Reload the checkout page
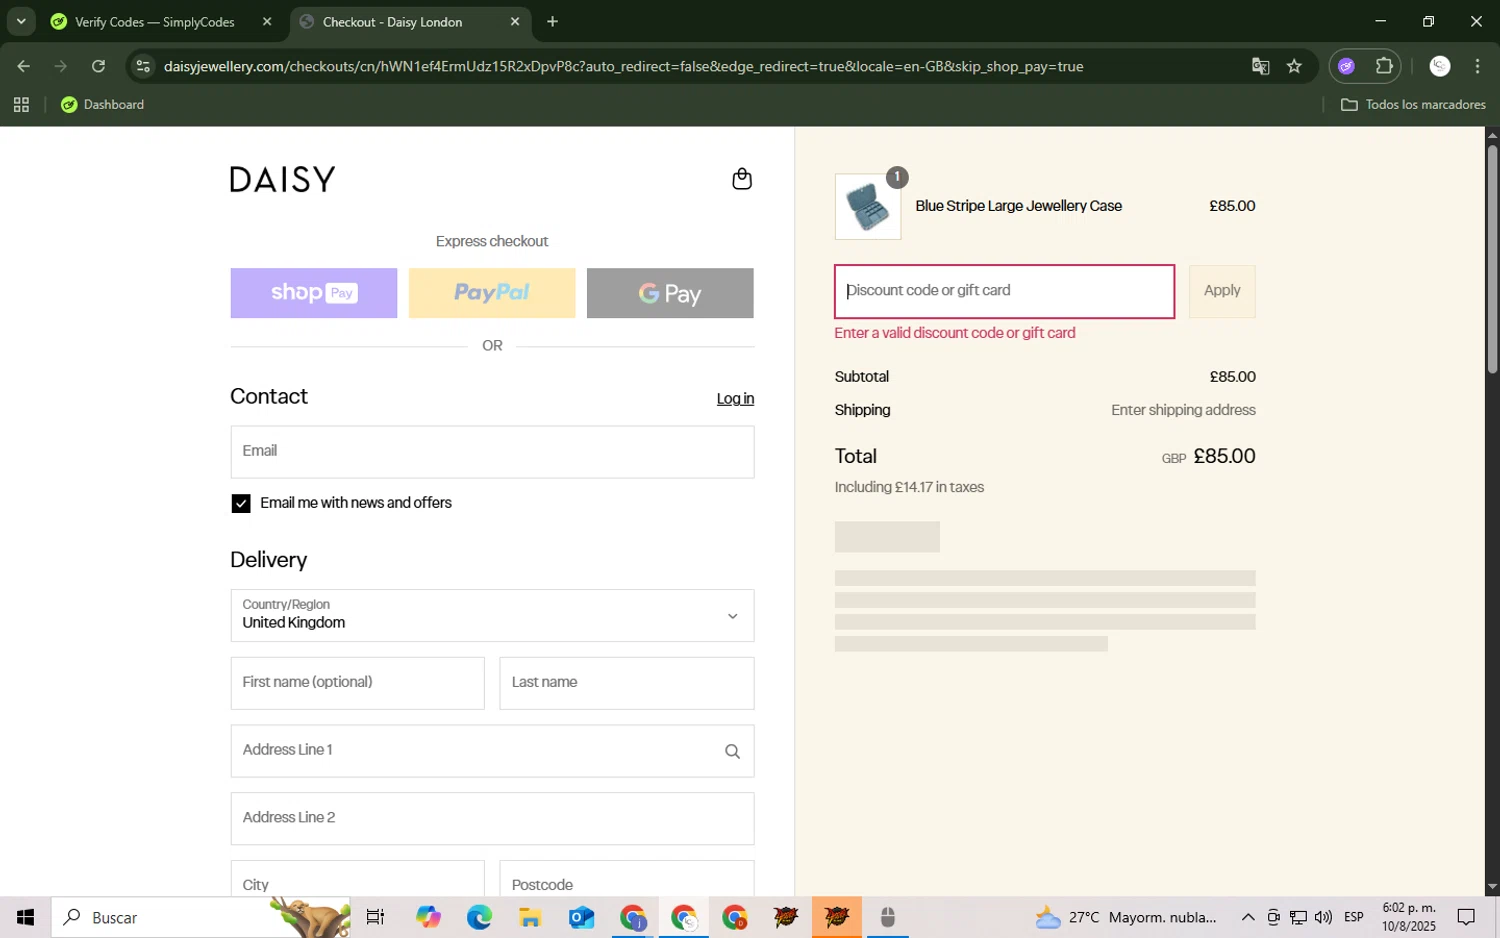 coord(98,66)
